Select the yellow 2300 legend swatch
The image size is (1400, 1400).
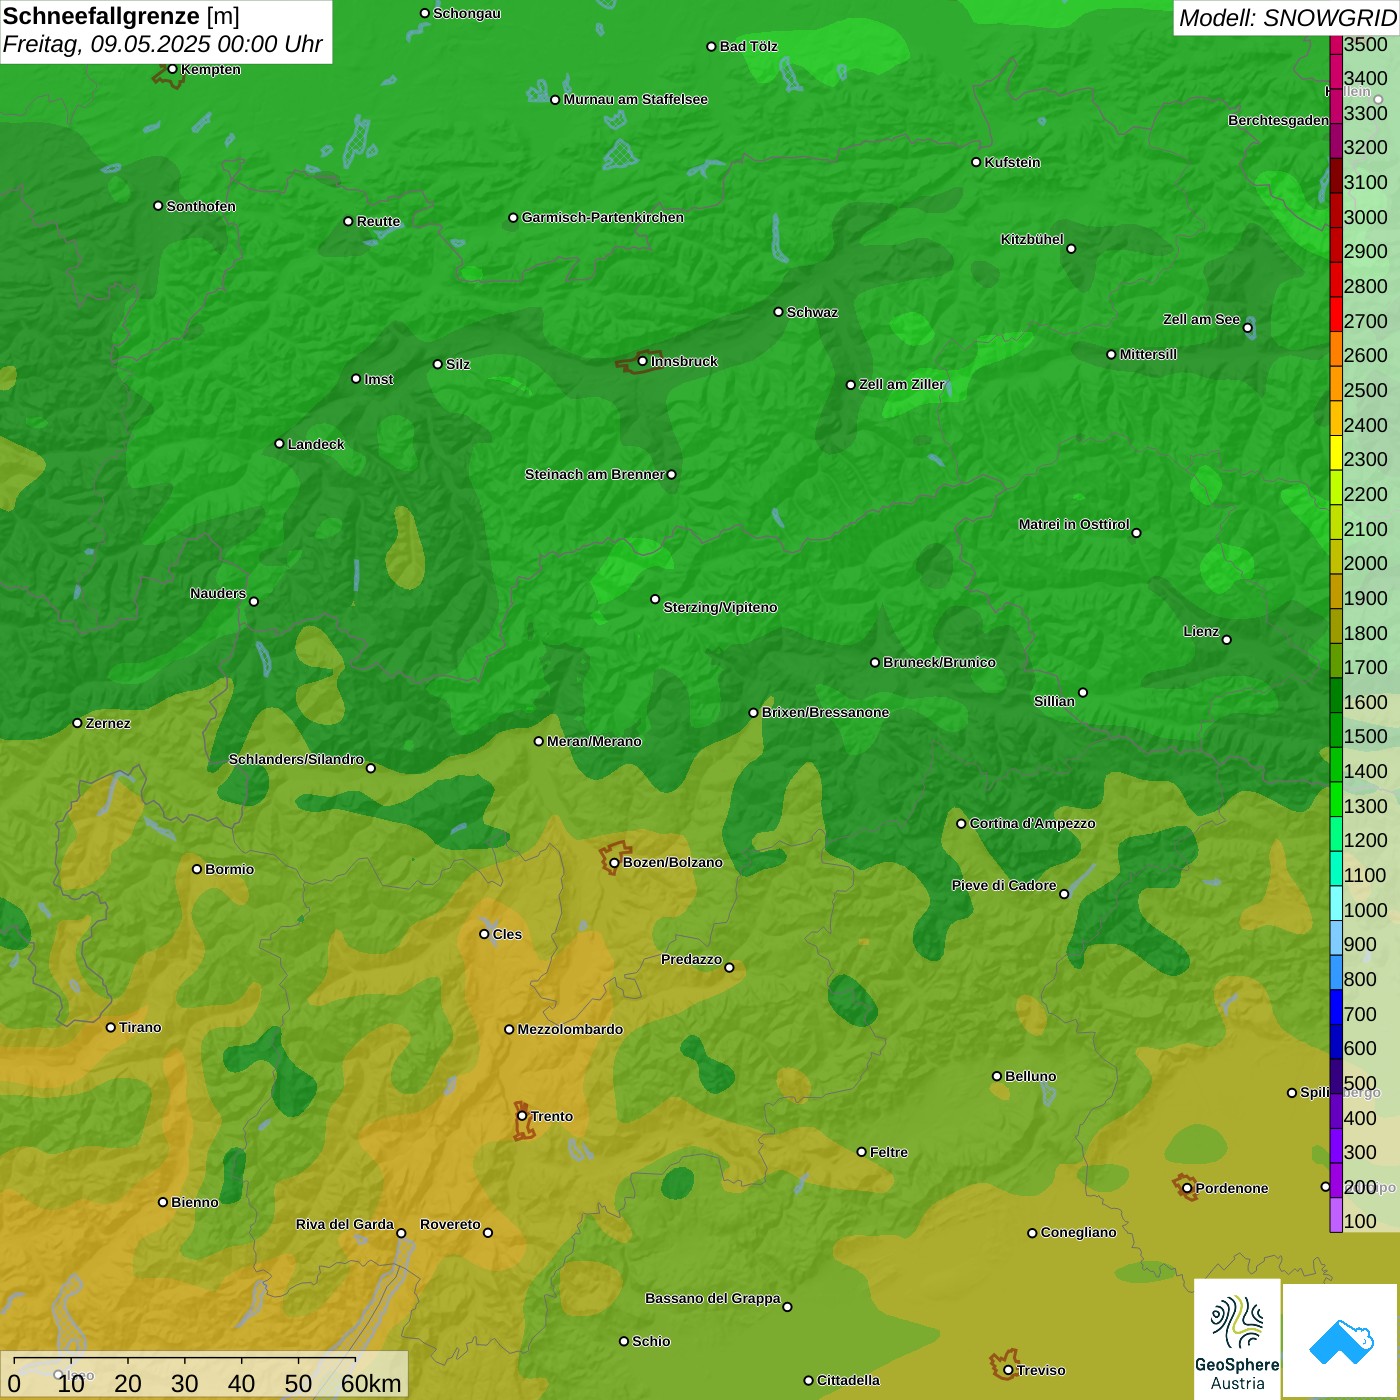coord(1336,453)
